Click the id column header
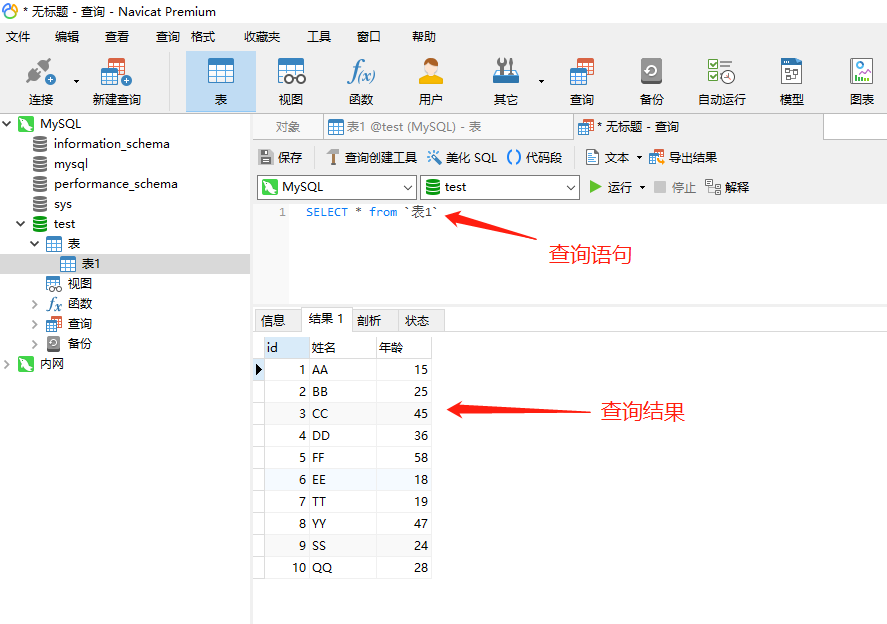 coord(287,347)
